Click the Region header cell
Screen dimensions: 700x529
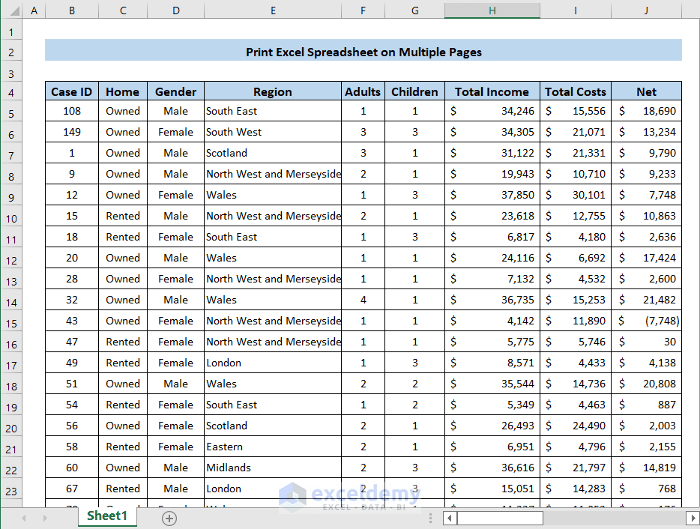tap(272, 91)
